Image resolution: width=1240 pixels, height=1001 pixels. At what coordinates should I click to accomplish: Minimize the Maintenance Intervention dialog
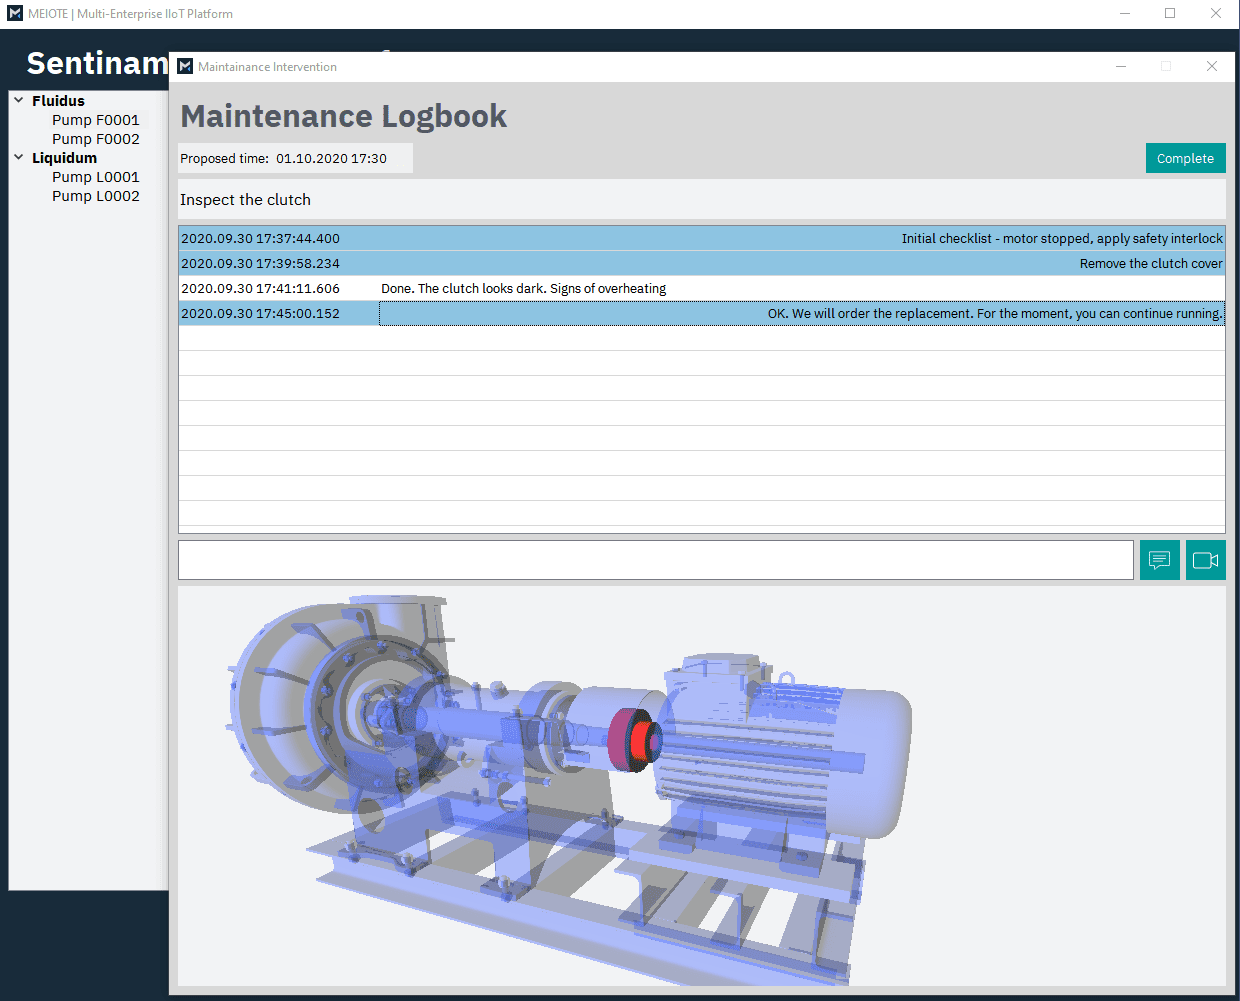(x=1121, y=67)
